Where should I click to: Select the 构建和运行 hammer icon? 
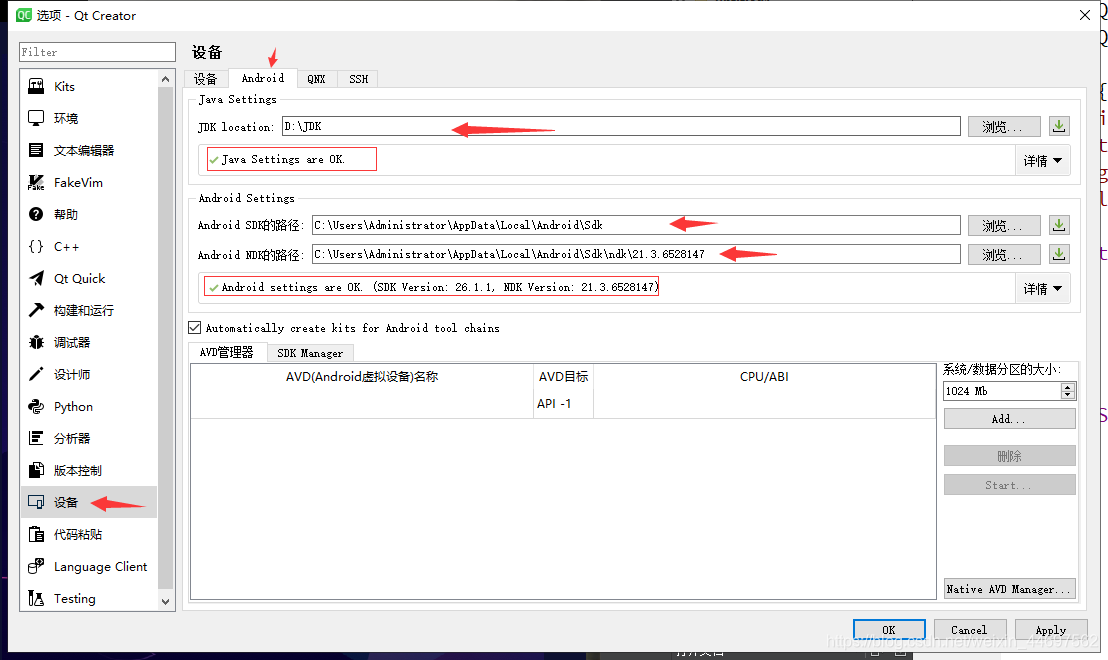[x=36, y=310]
